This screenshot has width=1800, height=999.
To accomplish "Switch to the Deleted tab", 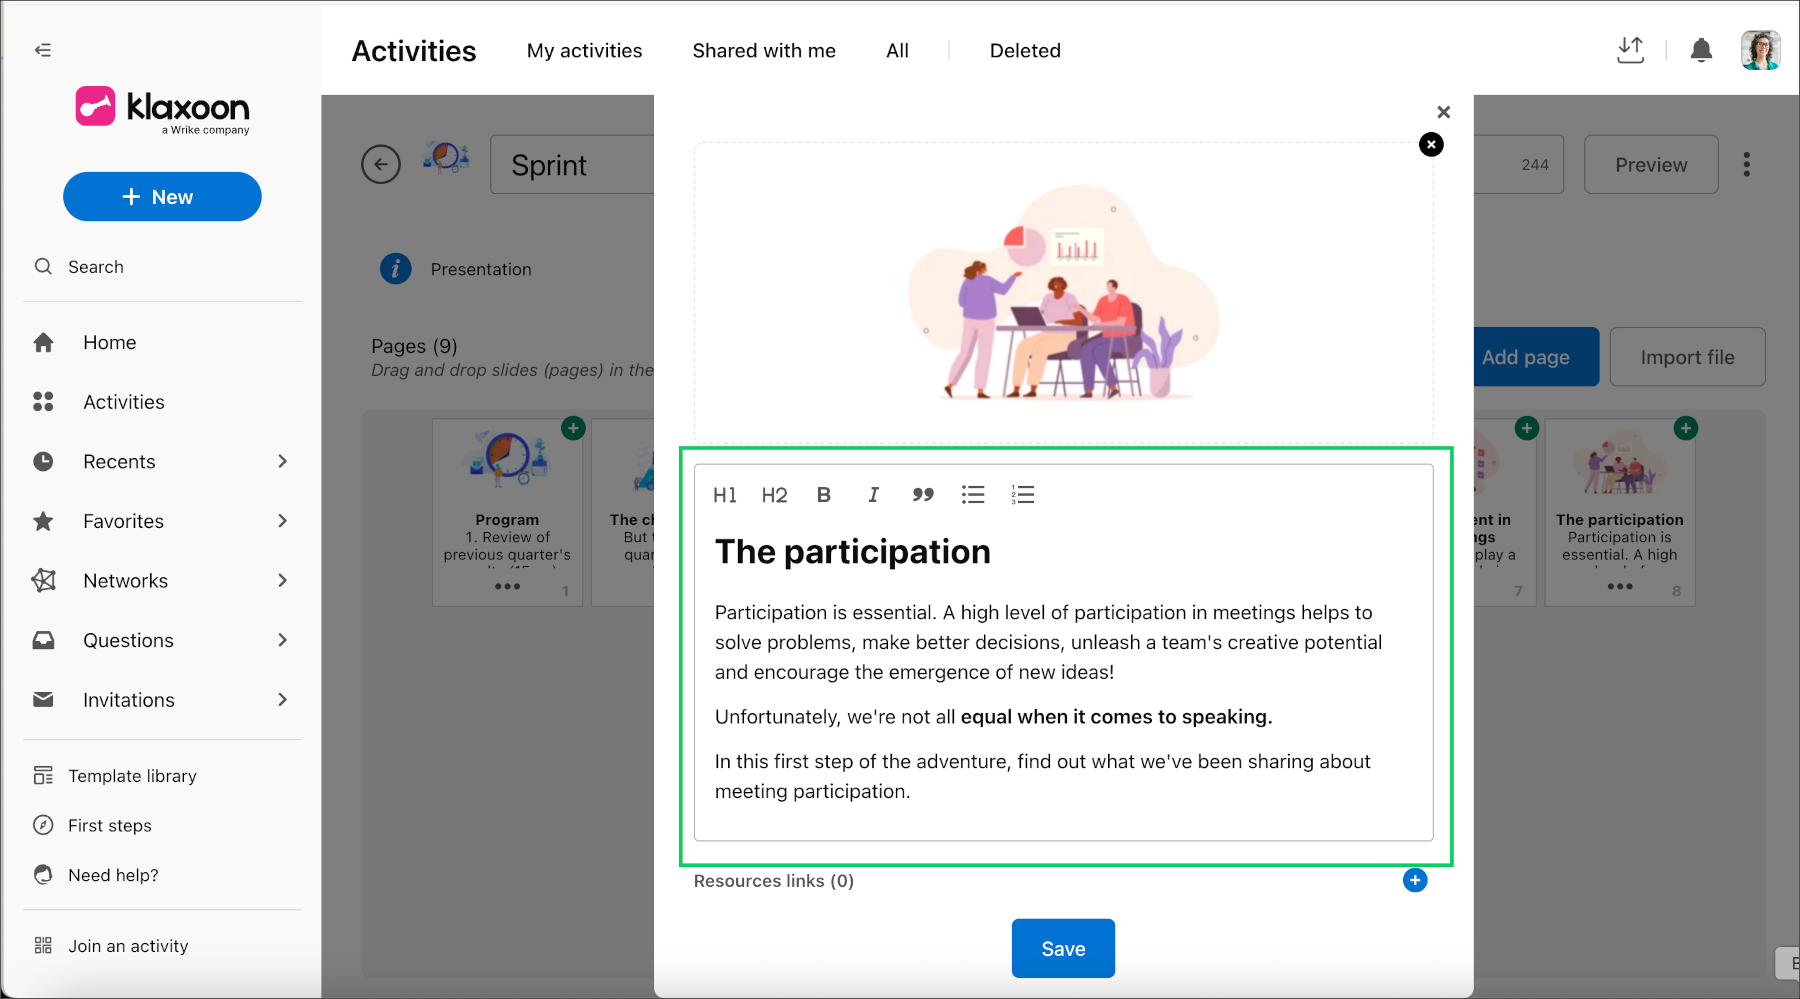I will point(1025,51).
